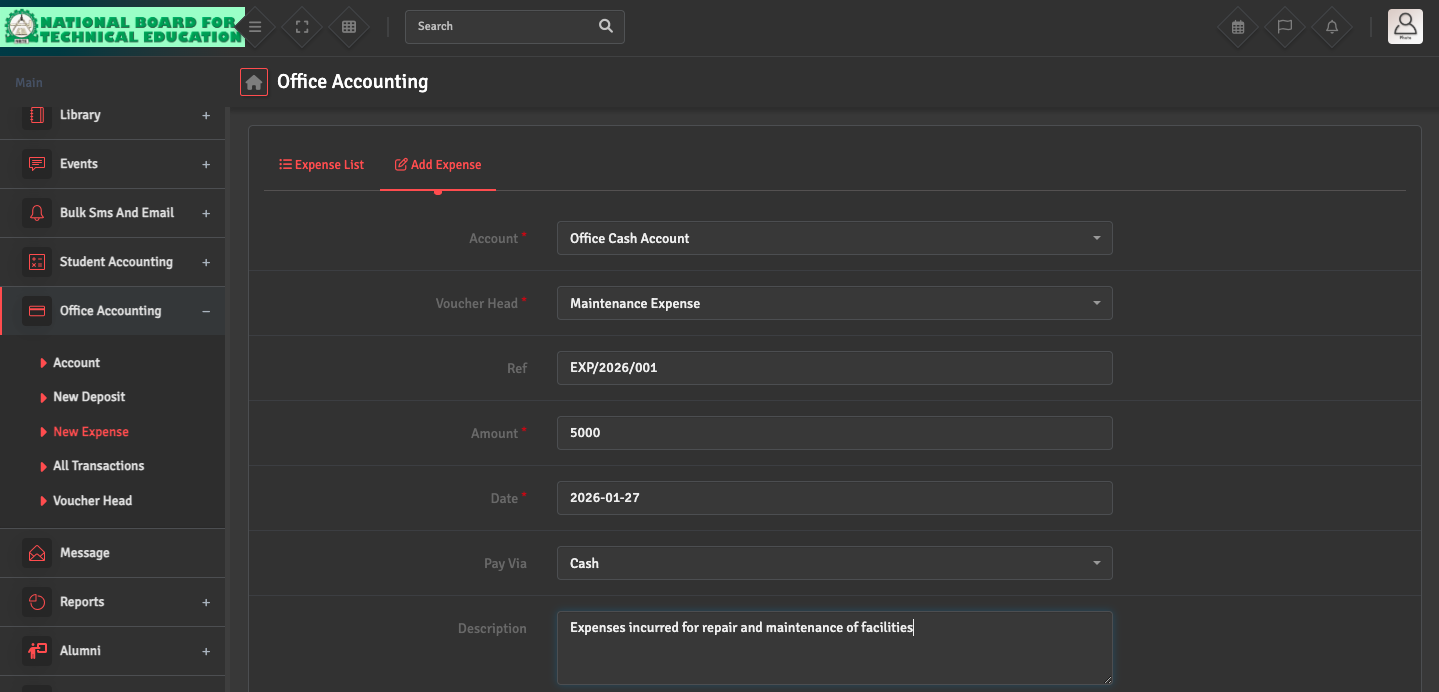Click the fullscreen icon in top bar
Screen dimensions: 1439x692
point(302,27)
